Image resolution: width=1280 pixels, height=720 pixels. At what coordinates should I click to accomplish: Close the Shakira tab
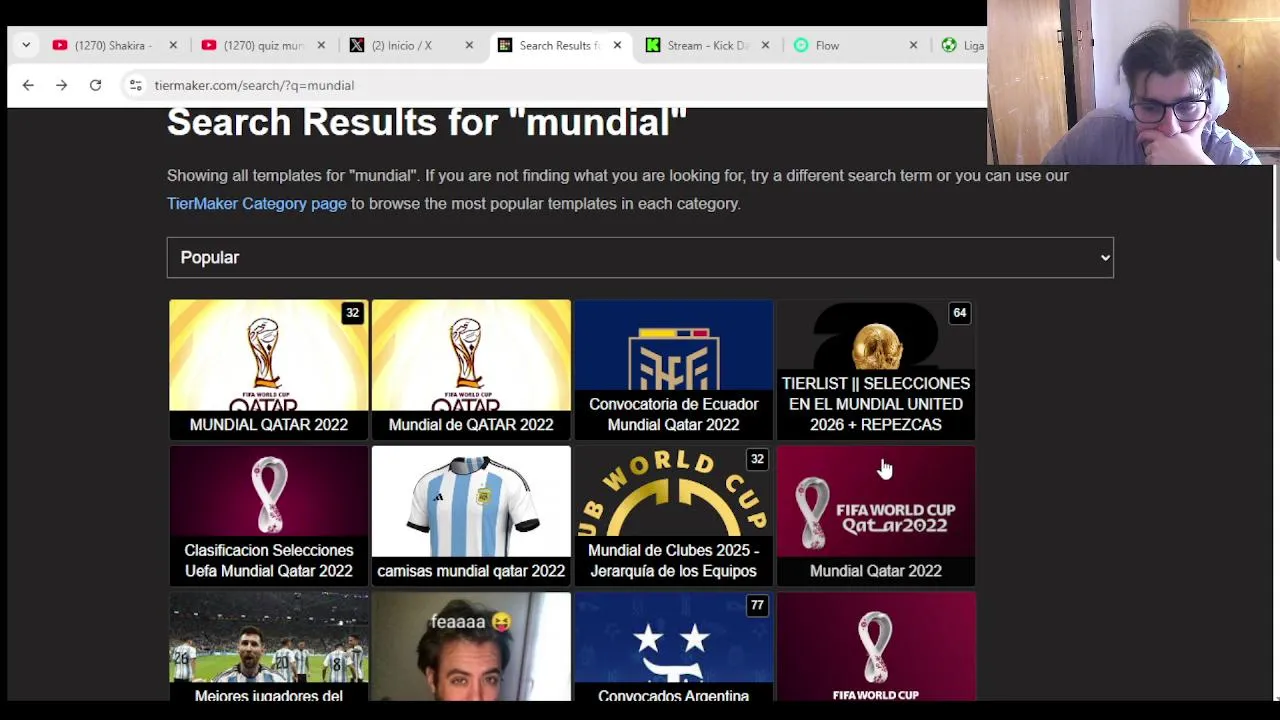173,45
